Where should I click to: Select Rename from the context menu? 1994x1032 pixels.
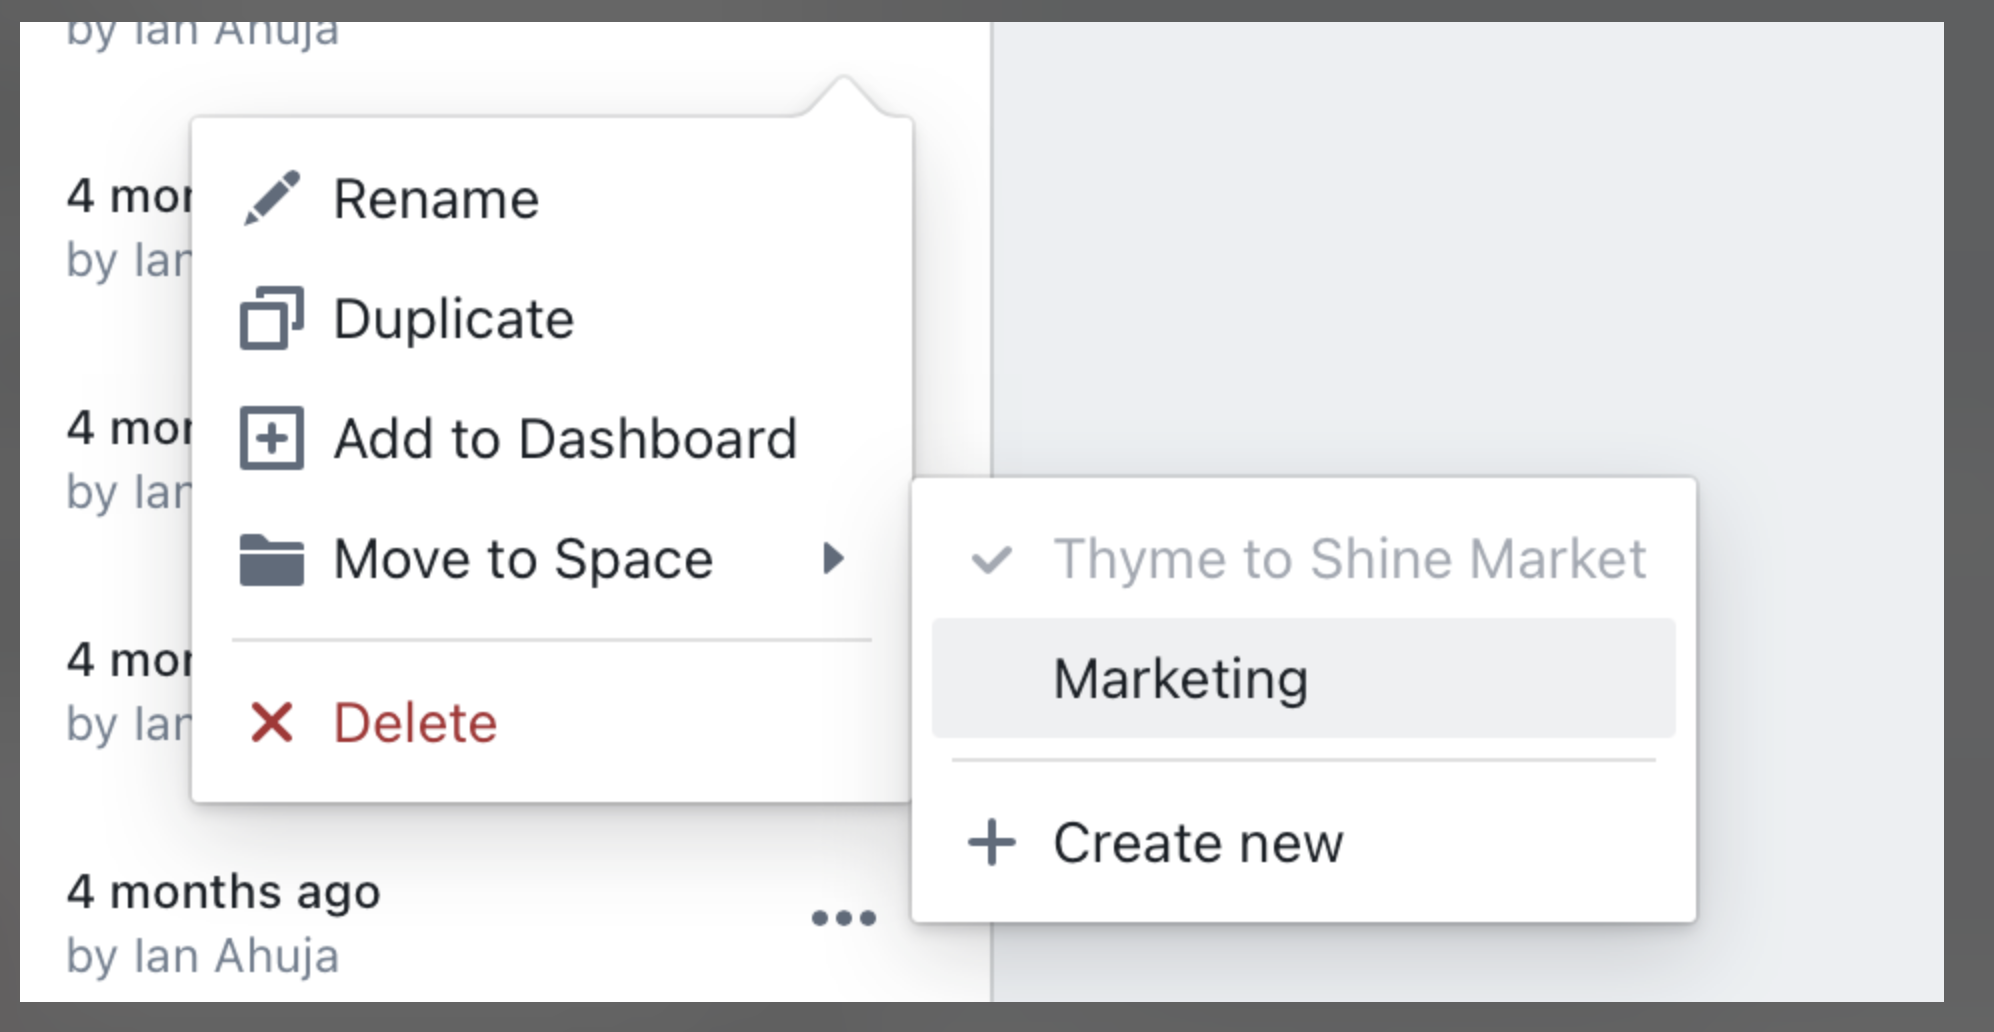[437, 197]
